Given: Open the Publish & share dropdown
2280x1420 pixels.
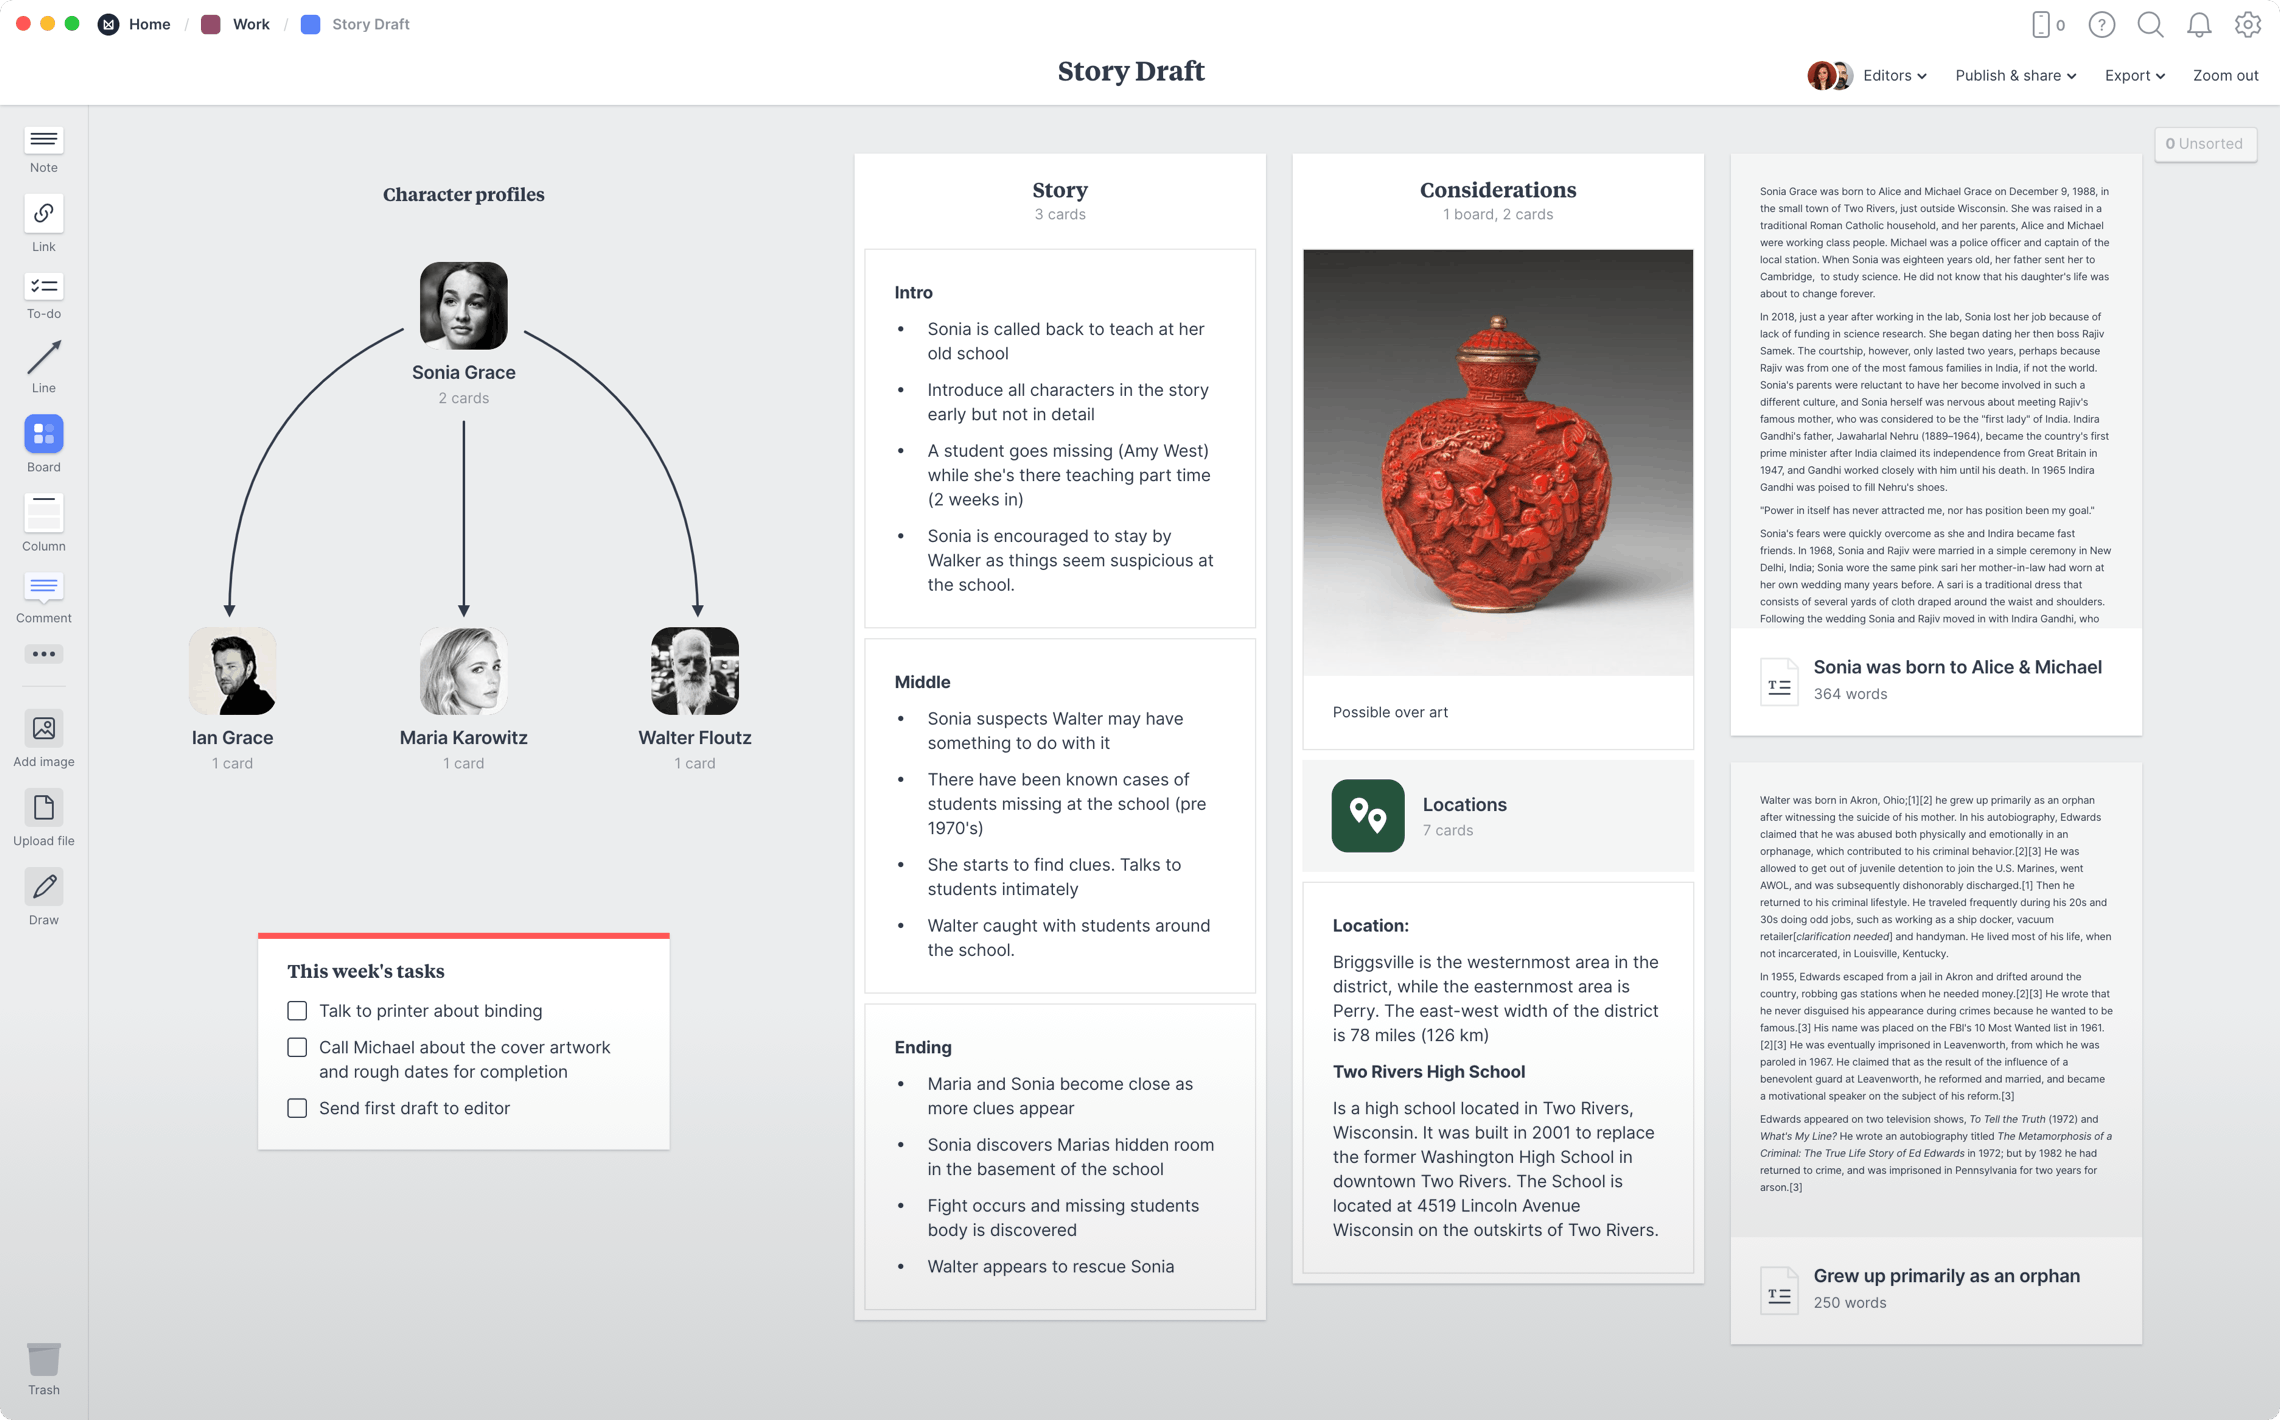Looking at the screenshot, I should coord(2015,74).
